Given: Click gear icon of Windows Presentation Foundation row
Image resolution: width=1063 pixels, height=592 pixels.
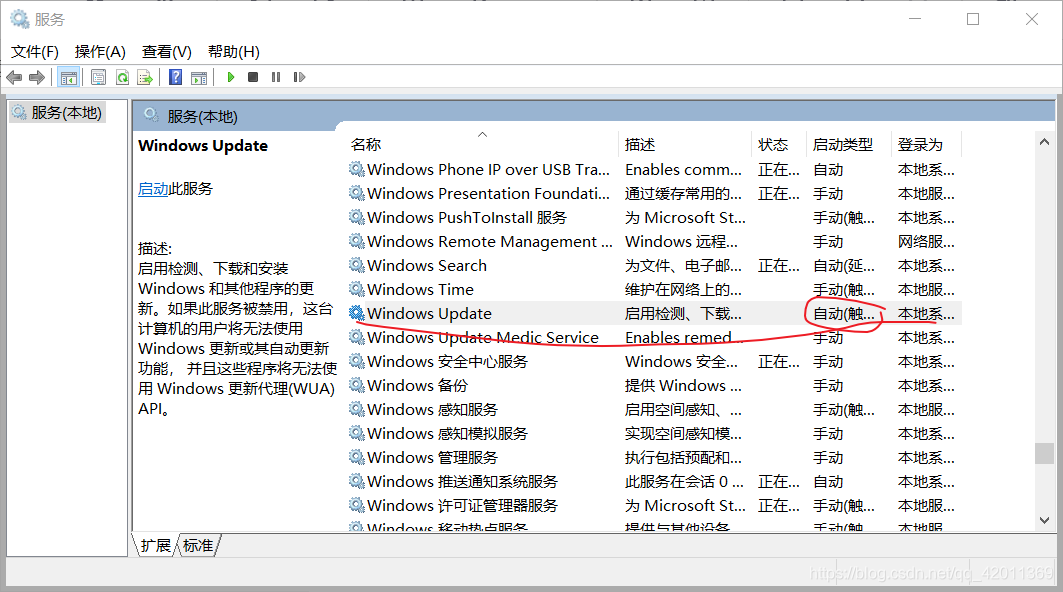Looking at the screenshot, I should (x=357, y=193).
